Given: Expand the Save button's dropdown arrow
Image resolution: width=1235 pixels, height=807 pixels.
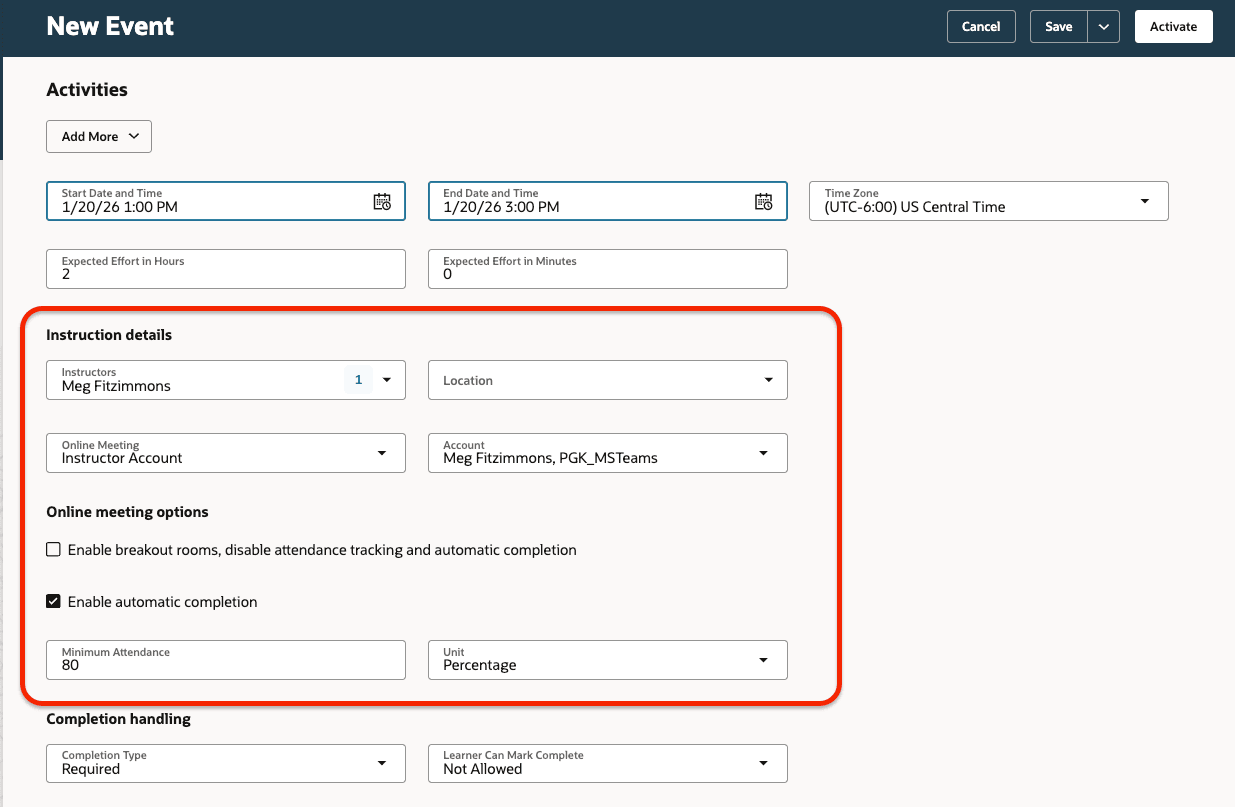Looking at the screenshot, I should pyautogui.click(x=1104, y=26).
